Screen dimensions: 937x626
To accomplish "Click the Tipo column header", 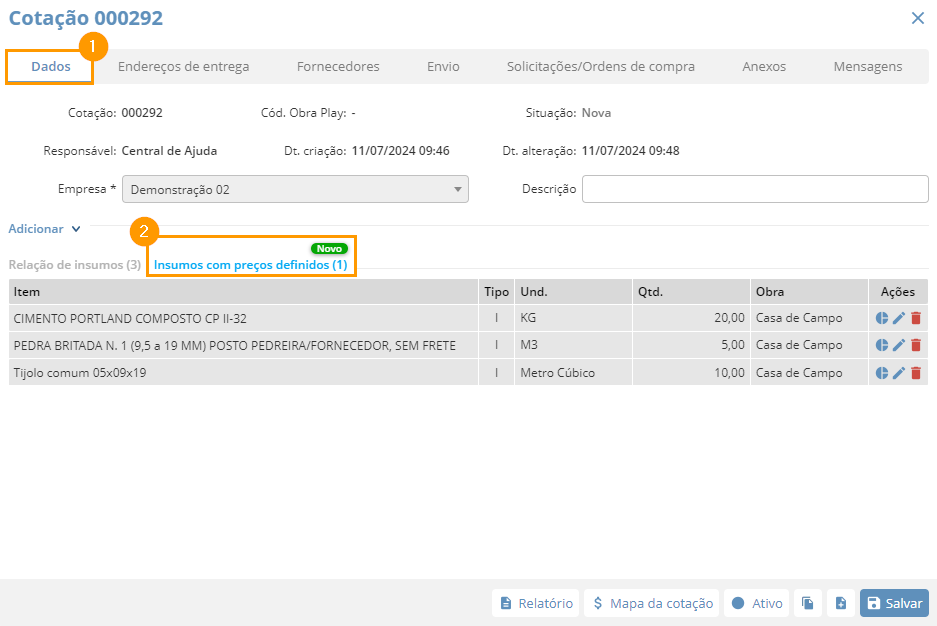I will pos(497,292).
